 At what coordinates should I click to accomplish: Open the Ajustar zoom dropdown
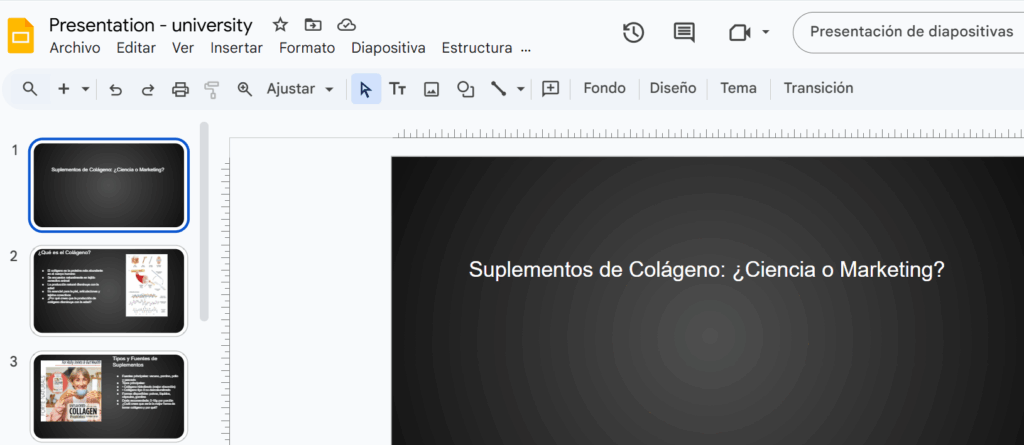click(x=300, y=89)
